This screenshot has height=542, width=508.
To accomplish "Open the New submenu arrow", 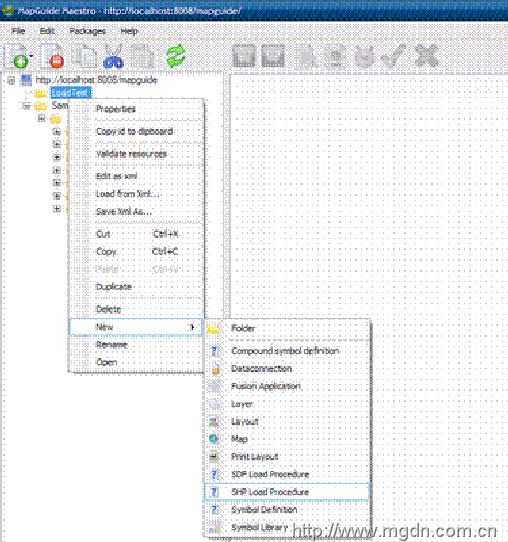I will [192, 327].
